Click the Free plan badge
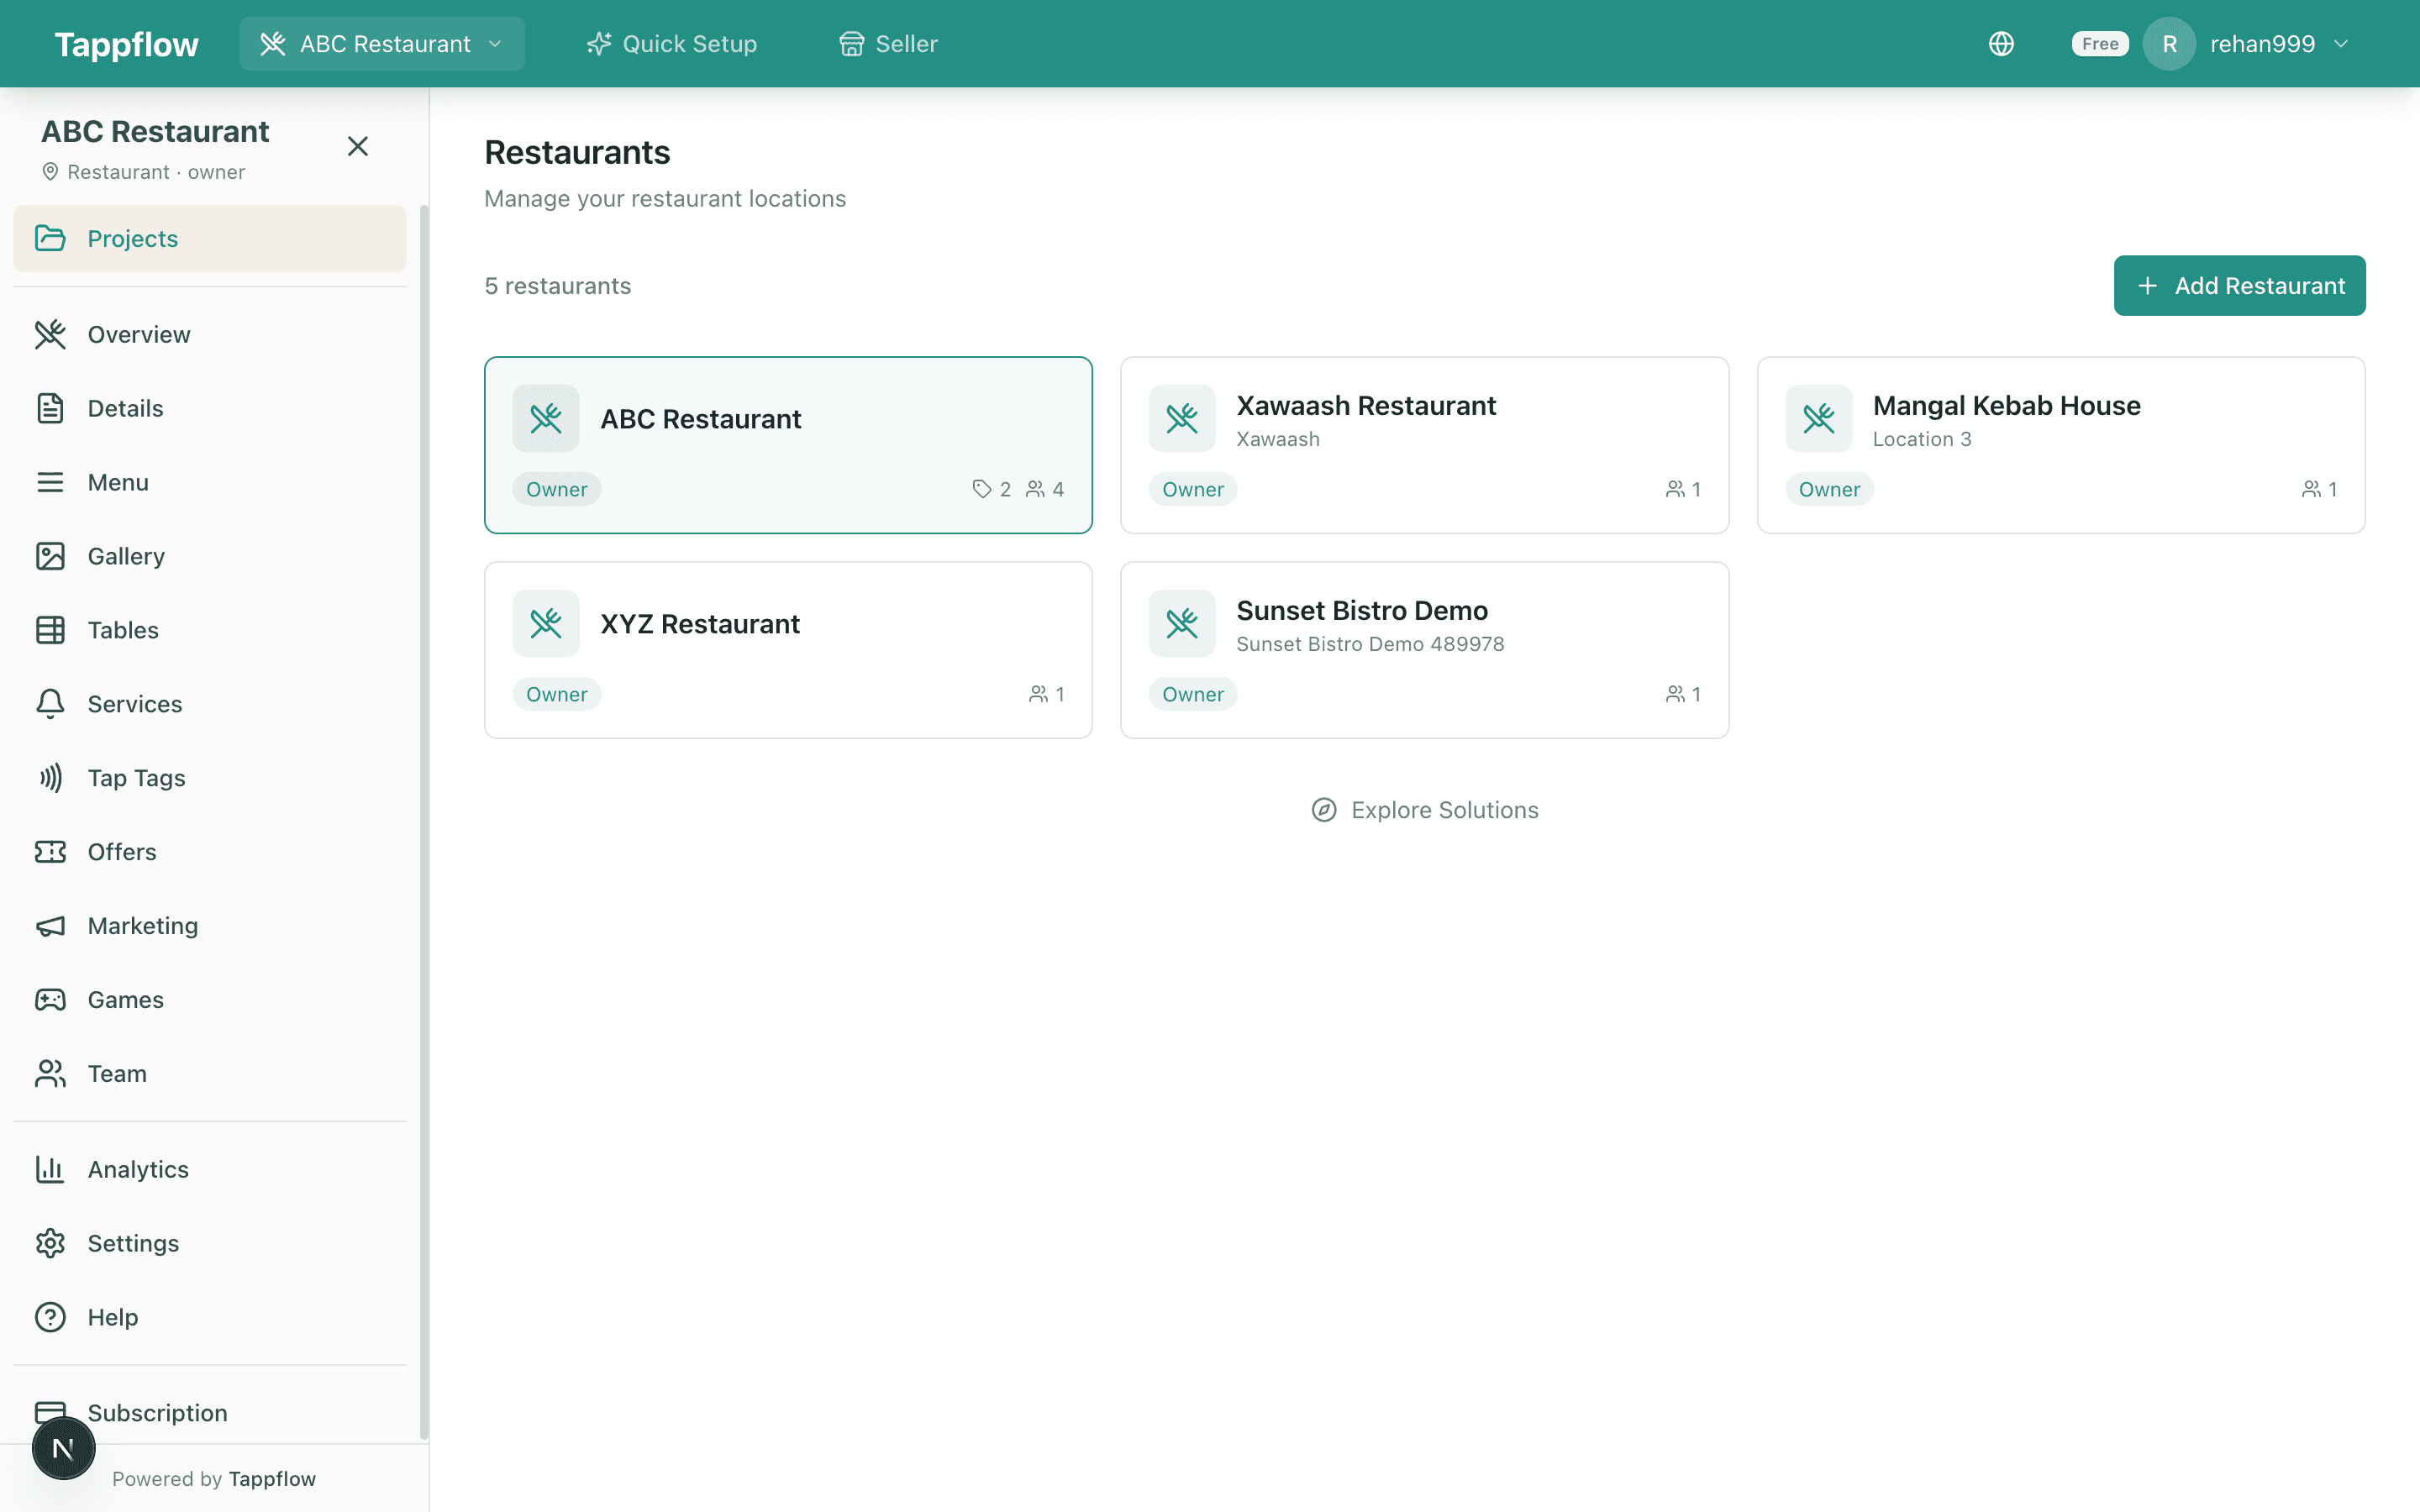This screenshot has width=2420, height=1512. (2099, 43)
